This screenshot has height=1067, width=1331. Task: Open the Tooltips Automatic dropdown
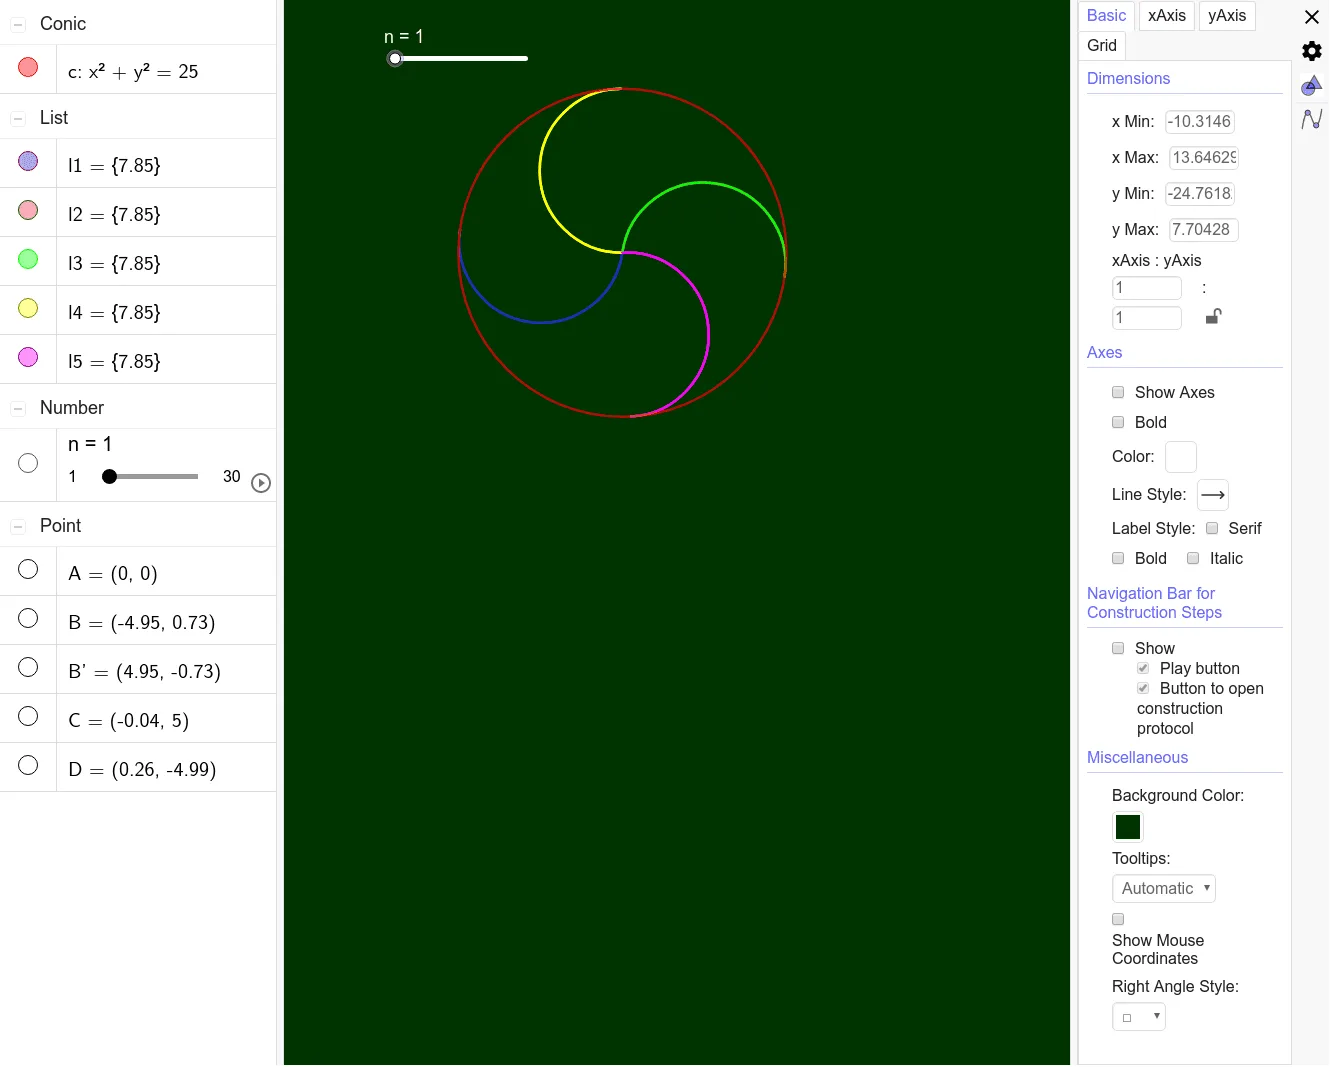(x=1164, y=888)
